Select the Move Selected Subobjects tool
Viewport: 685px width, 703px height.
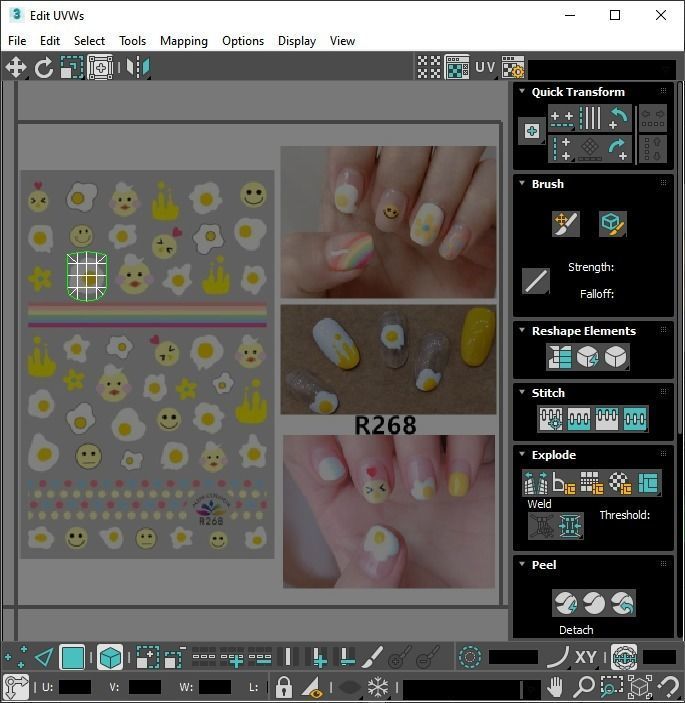16,68
